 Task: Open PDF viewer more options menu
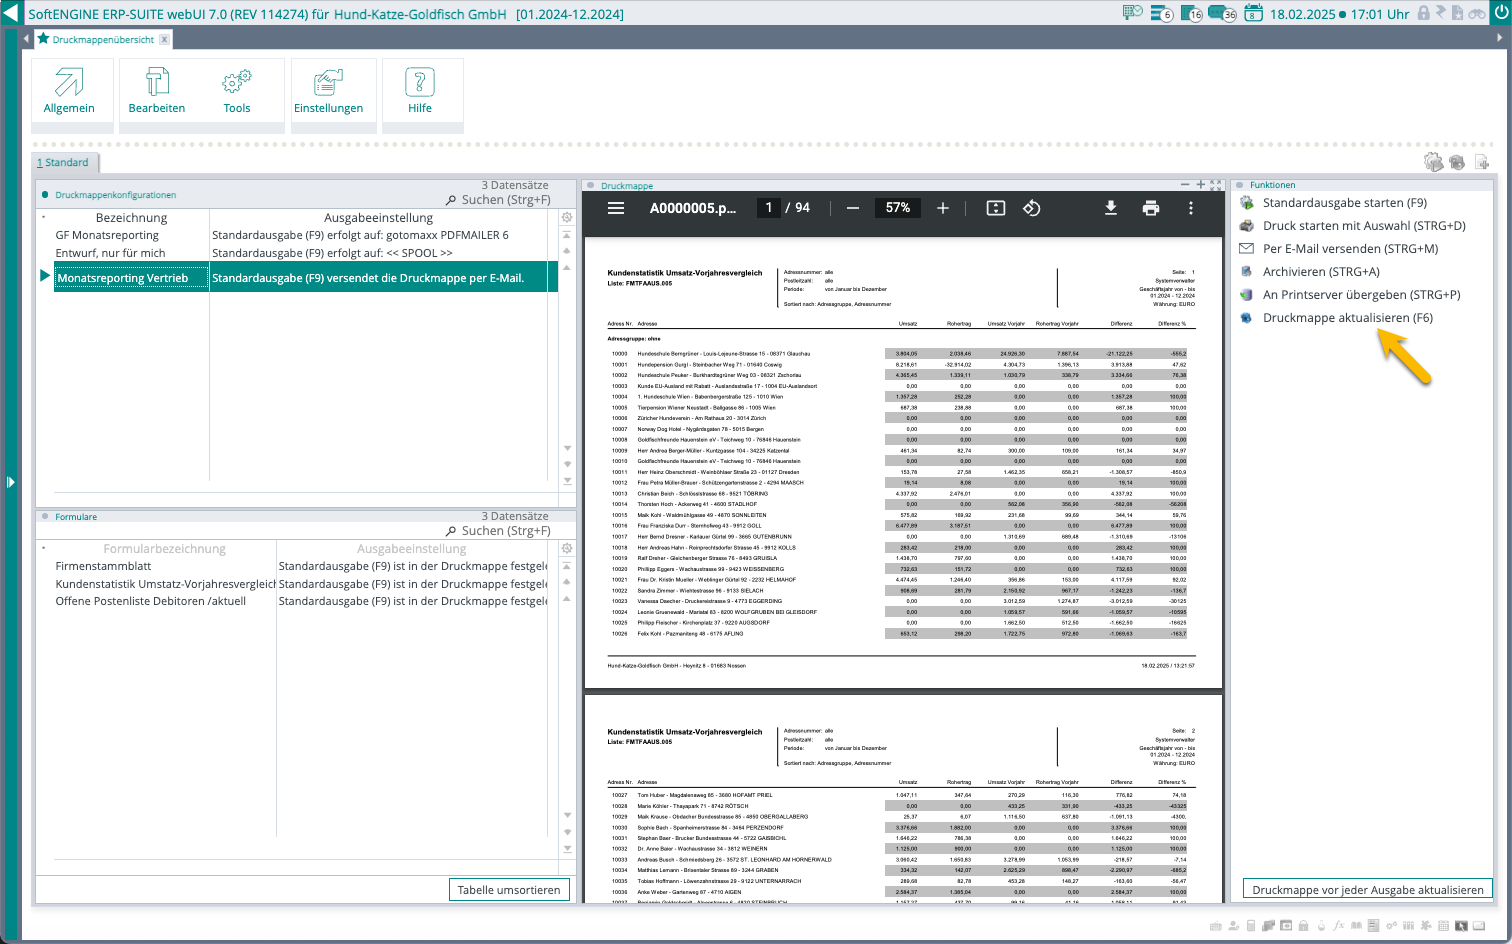click(x=1190, y=208)
